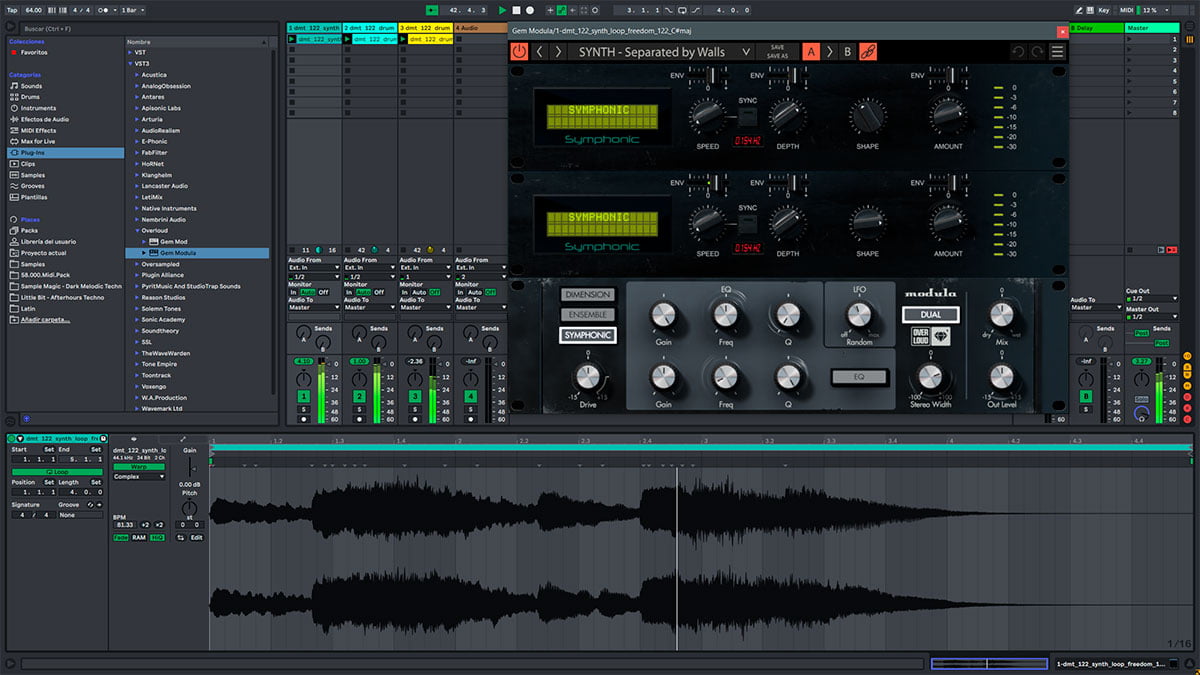Undo last change in Gem Modula

[x=1016, y=51]
